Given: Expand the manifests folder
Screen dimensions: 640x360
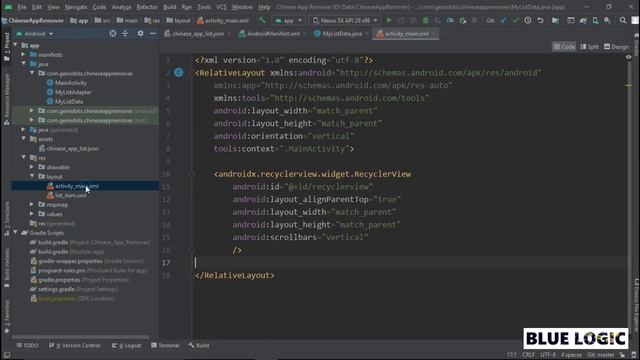Looking at the screenshot, I should [23, 55].
